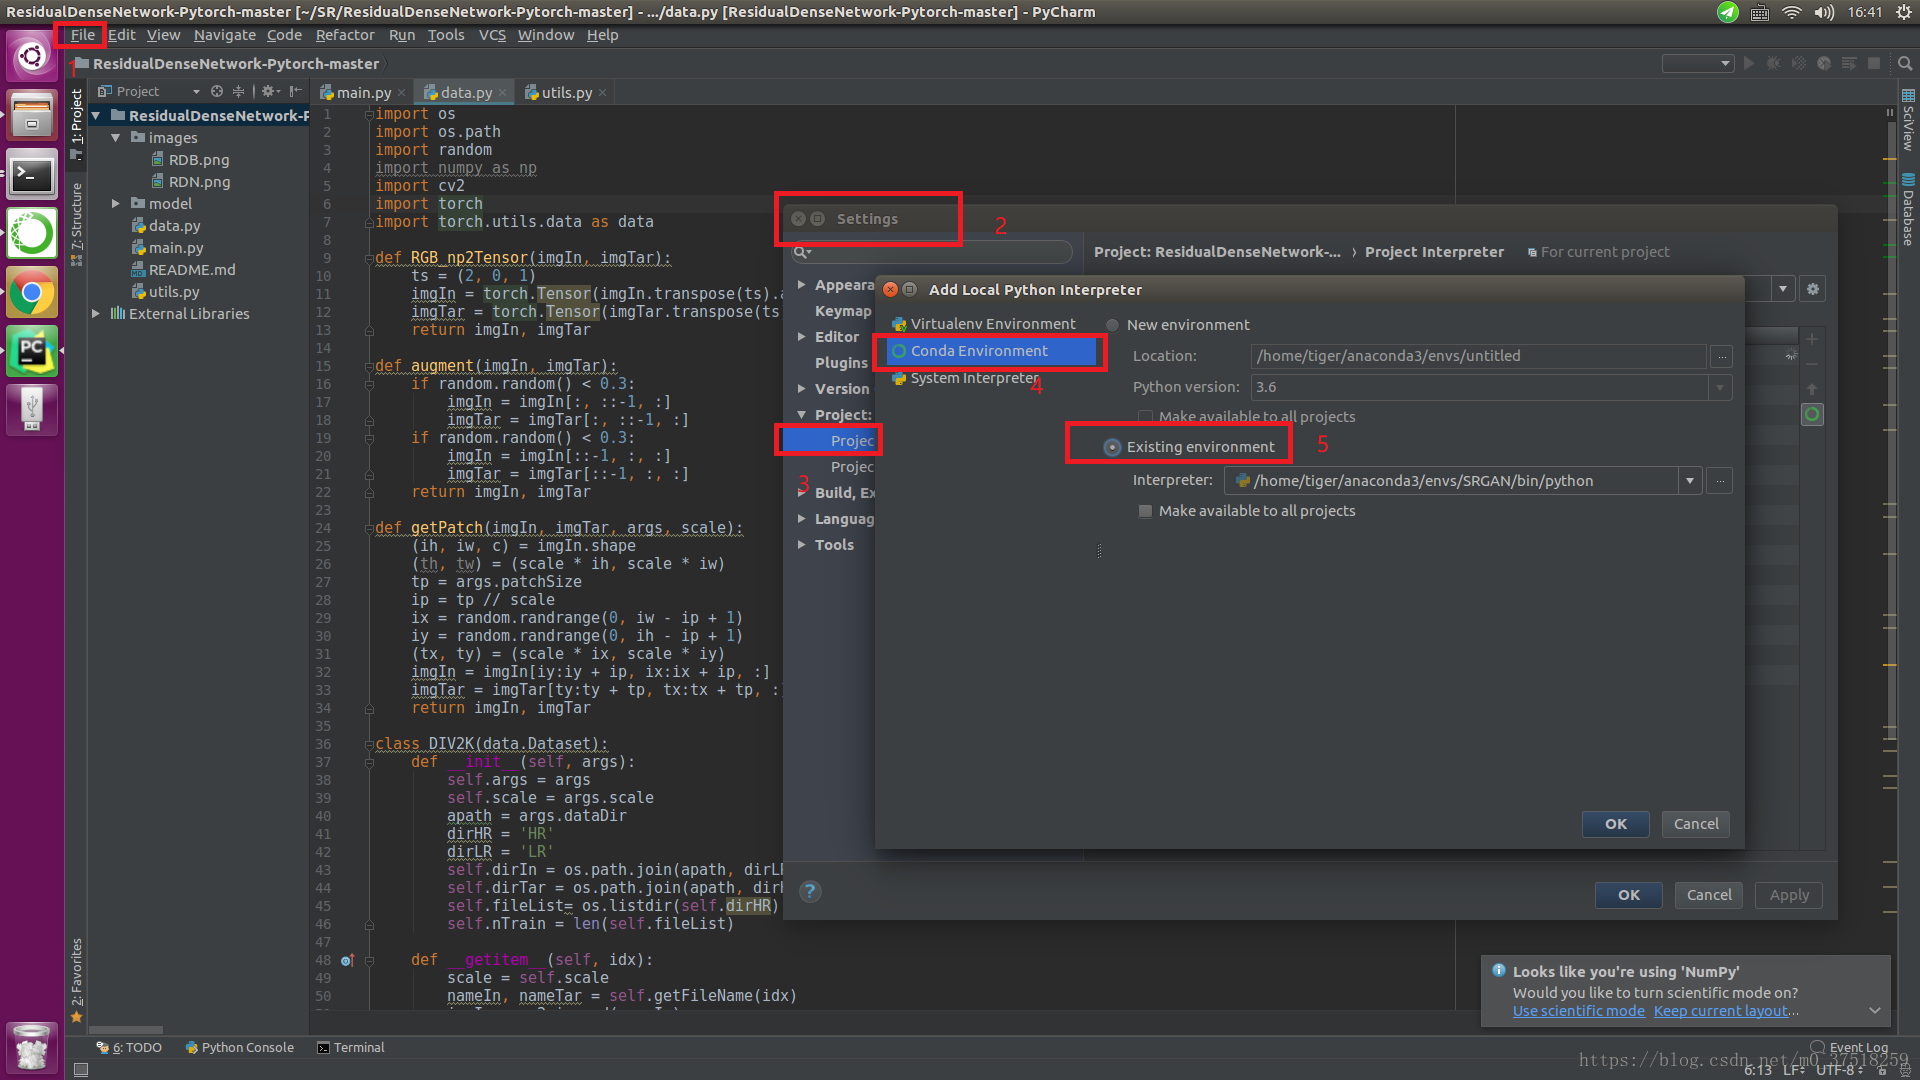Click the plus icon to install package
The width and height of the screenshot is (1920, 1080).
1812,339
